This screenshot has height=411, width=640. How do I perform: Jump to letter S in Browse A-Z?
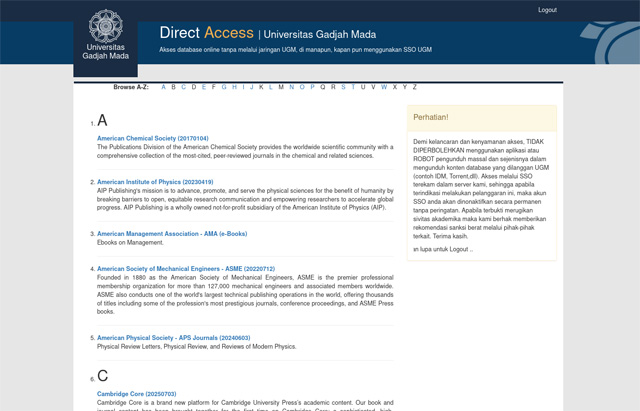(343, 87)
